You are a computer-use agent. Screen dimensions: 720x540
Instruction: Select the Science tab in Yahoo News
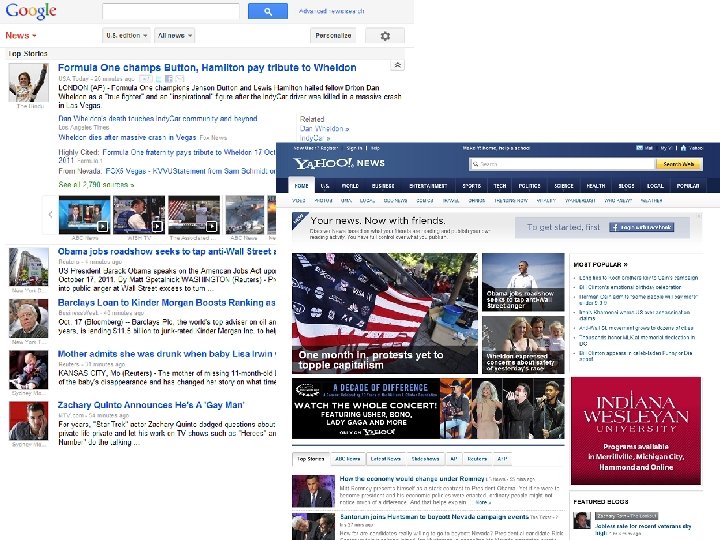[x=564, y=186]
